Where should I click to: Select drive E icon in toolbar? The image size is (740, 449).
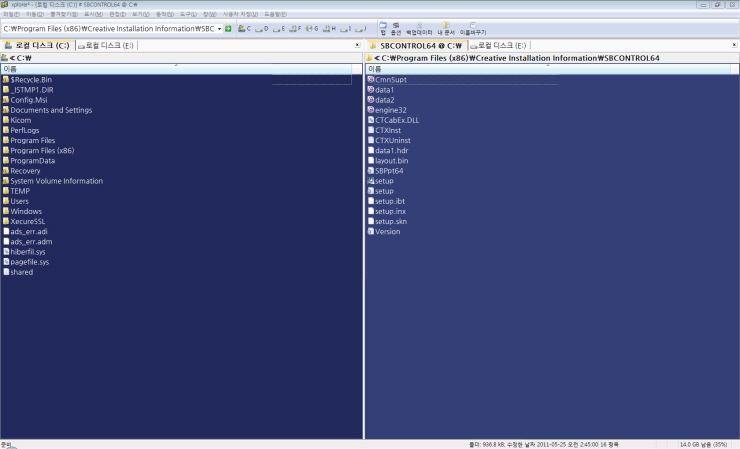point(279,28)
